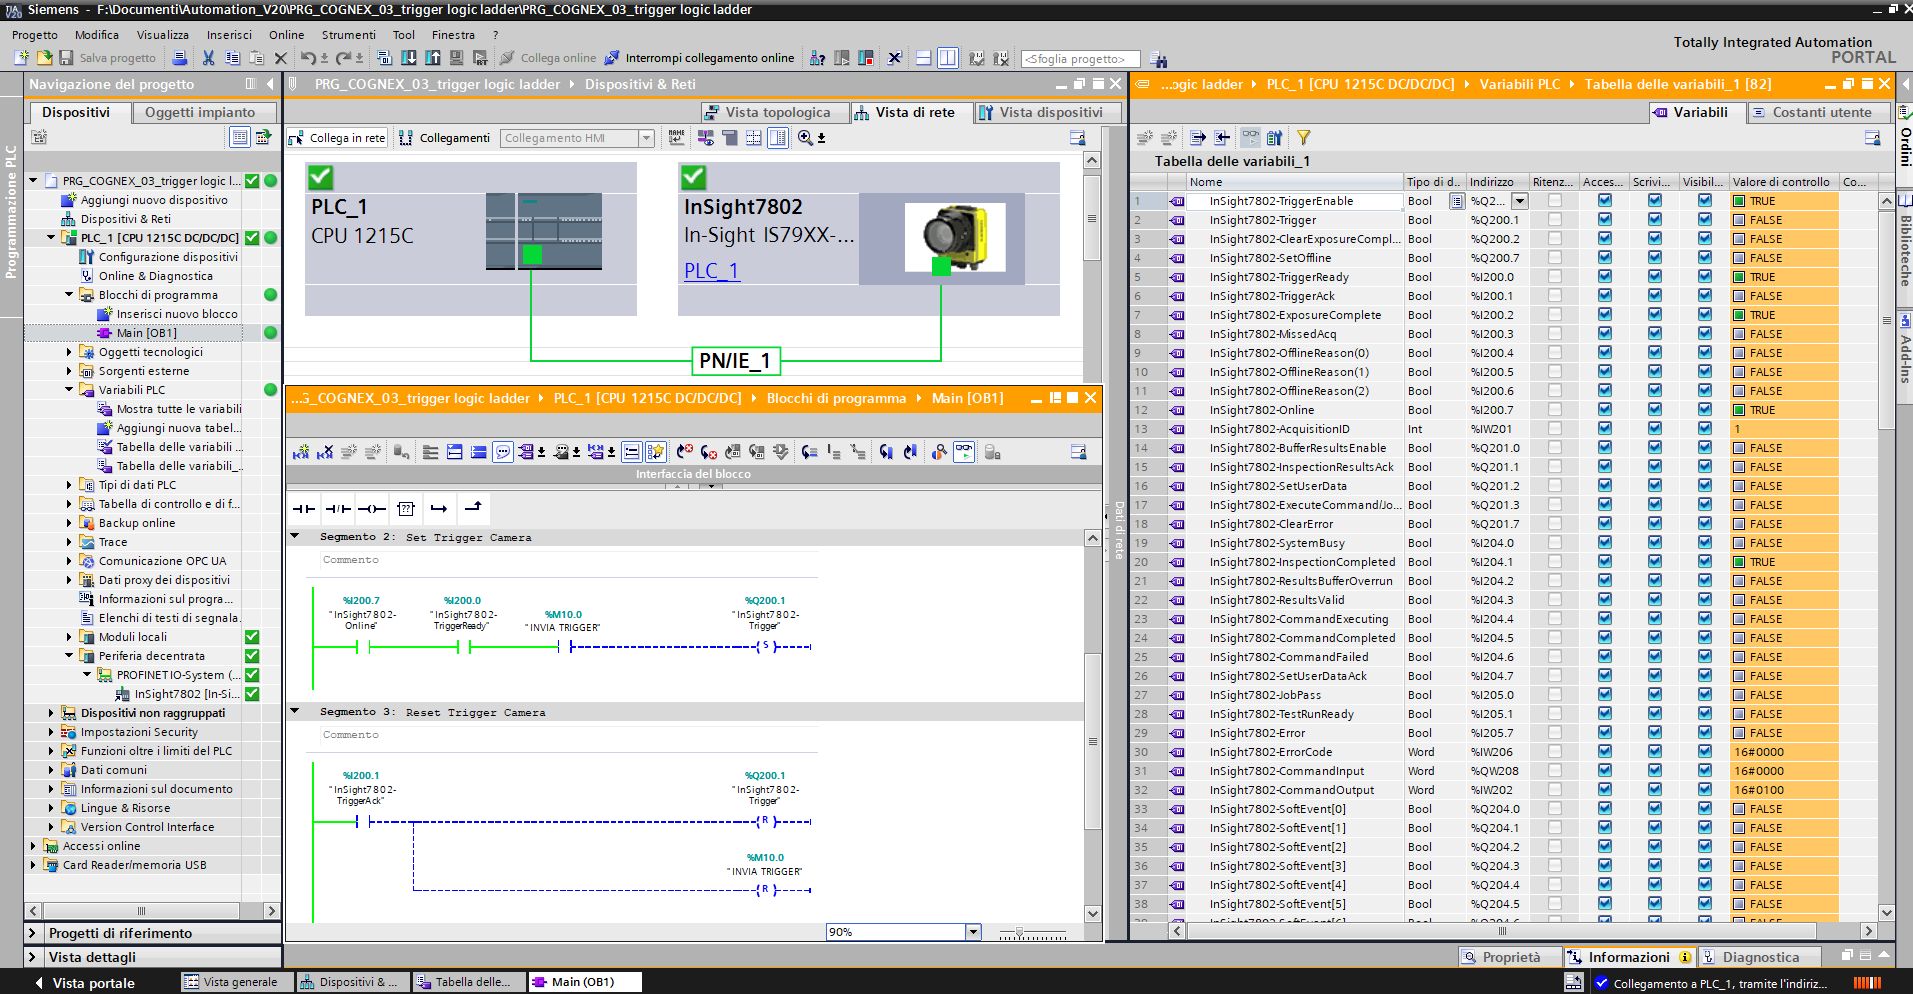Expand the Progetti di riferimento section
Viewport: 1913px width, 994px height.
pos(31,933)
